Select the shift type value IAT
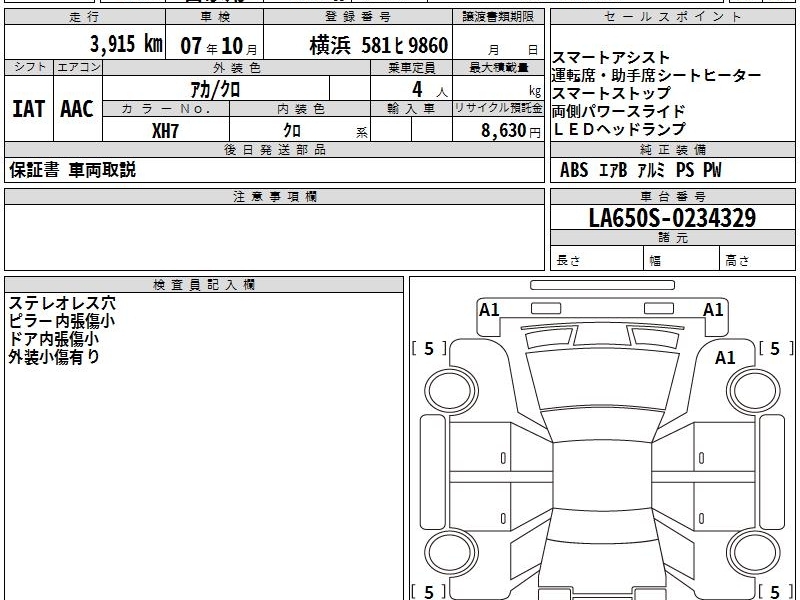Viewport: 800px width, 600px height. 29,109
